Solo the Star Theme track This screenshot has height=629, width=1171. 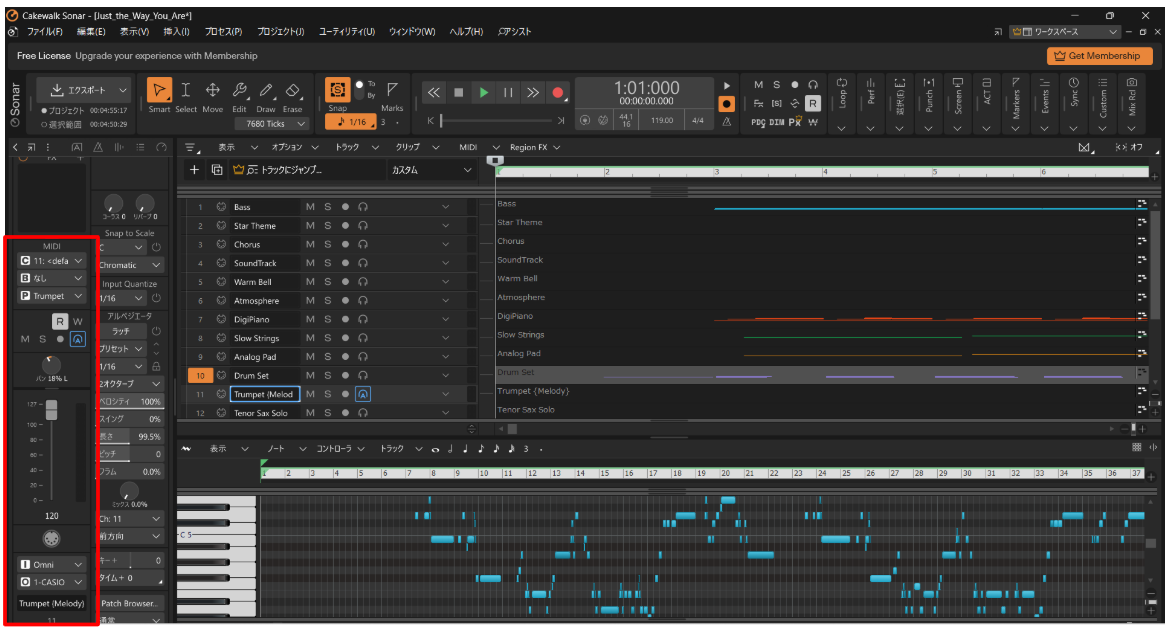pos(327,226)
